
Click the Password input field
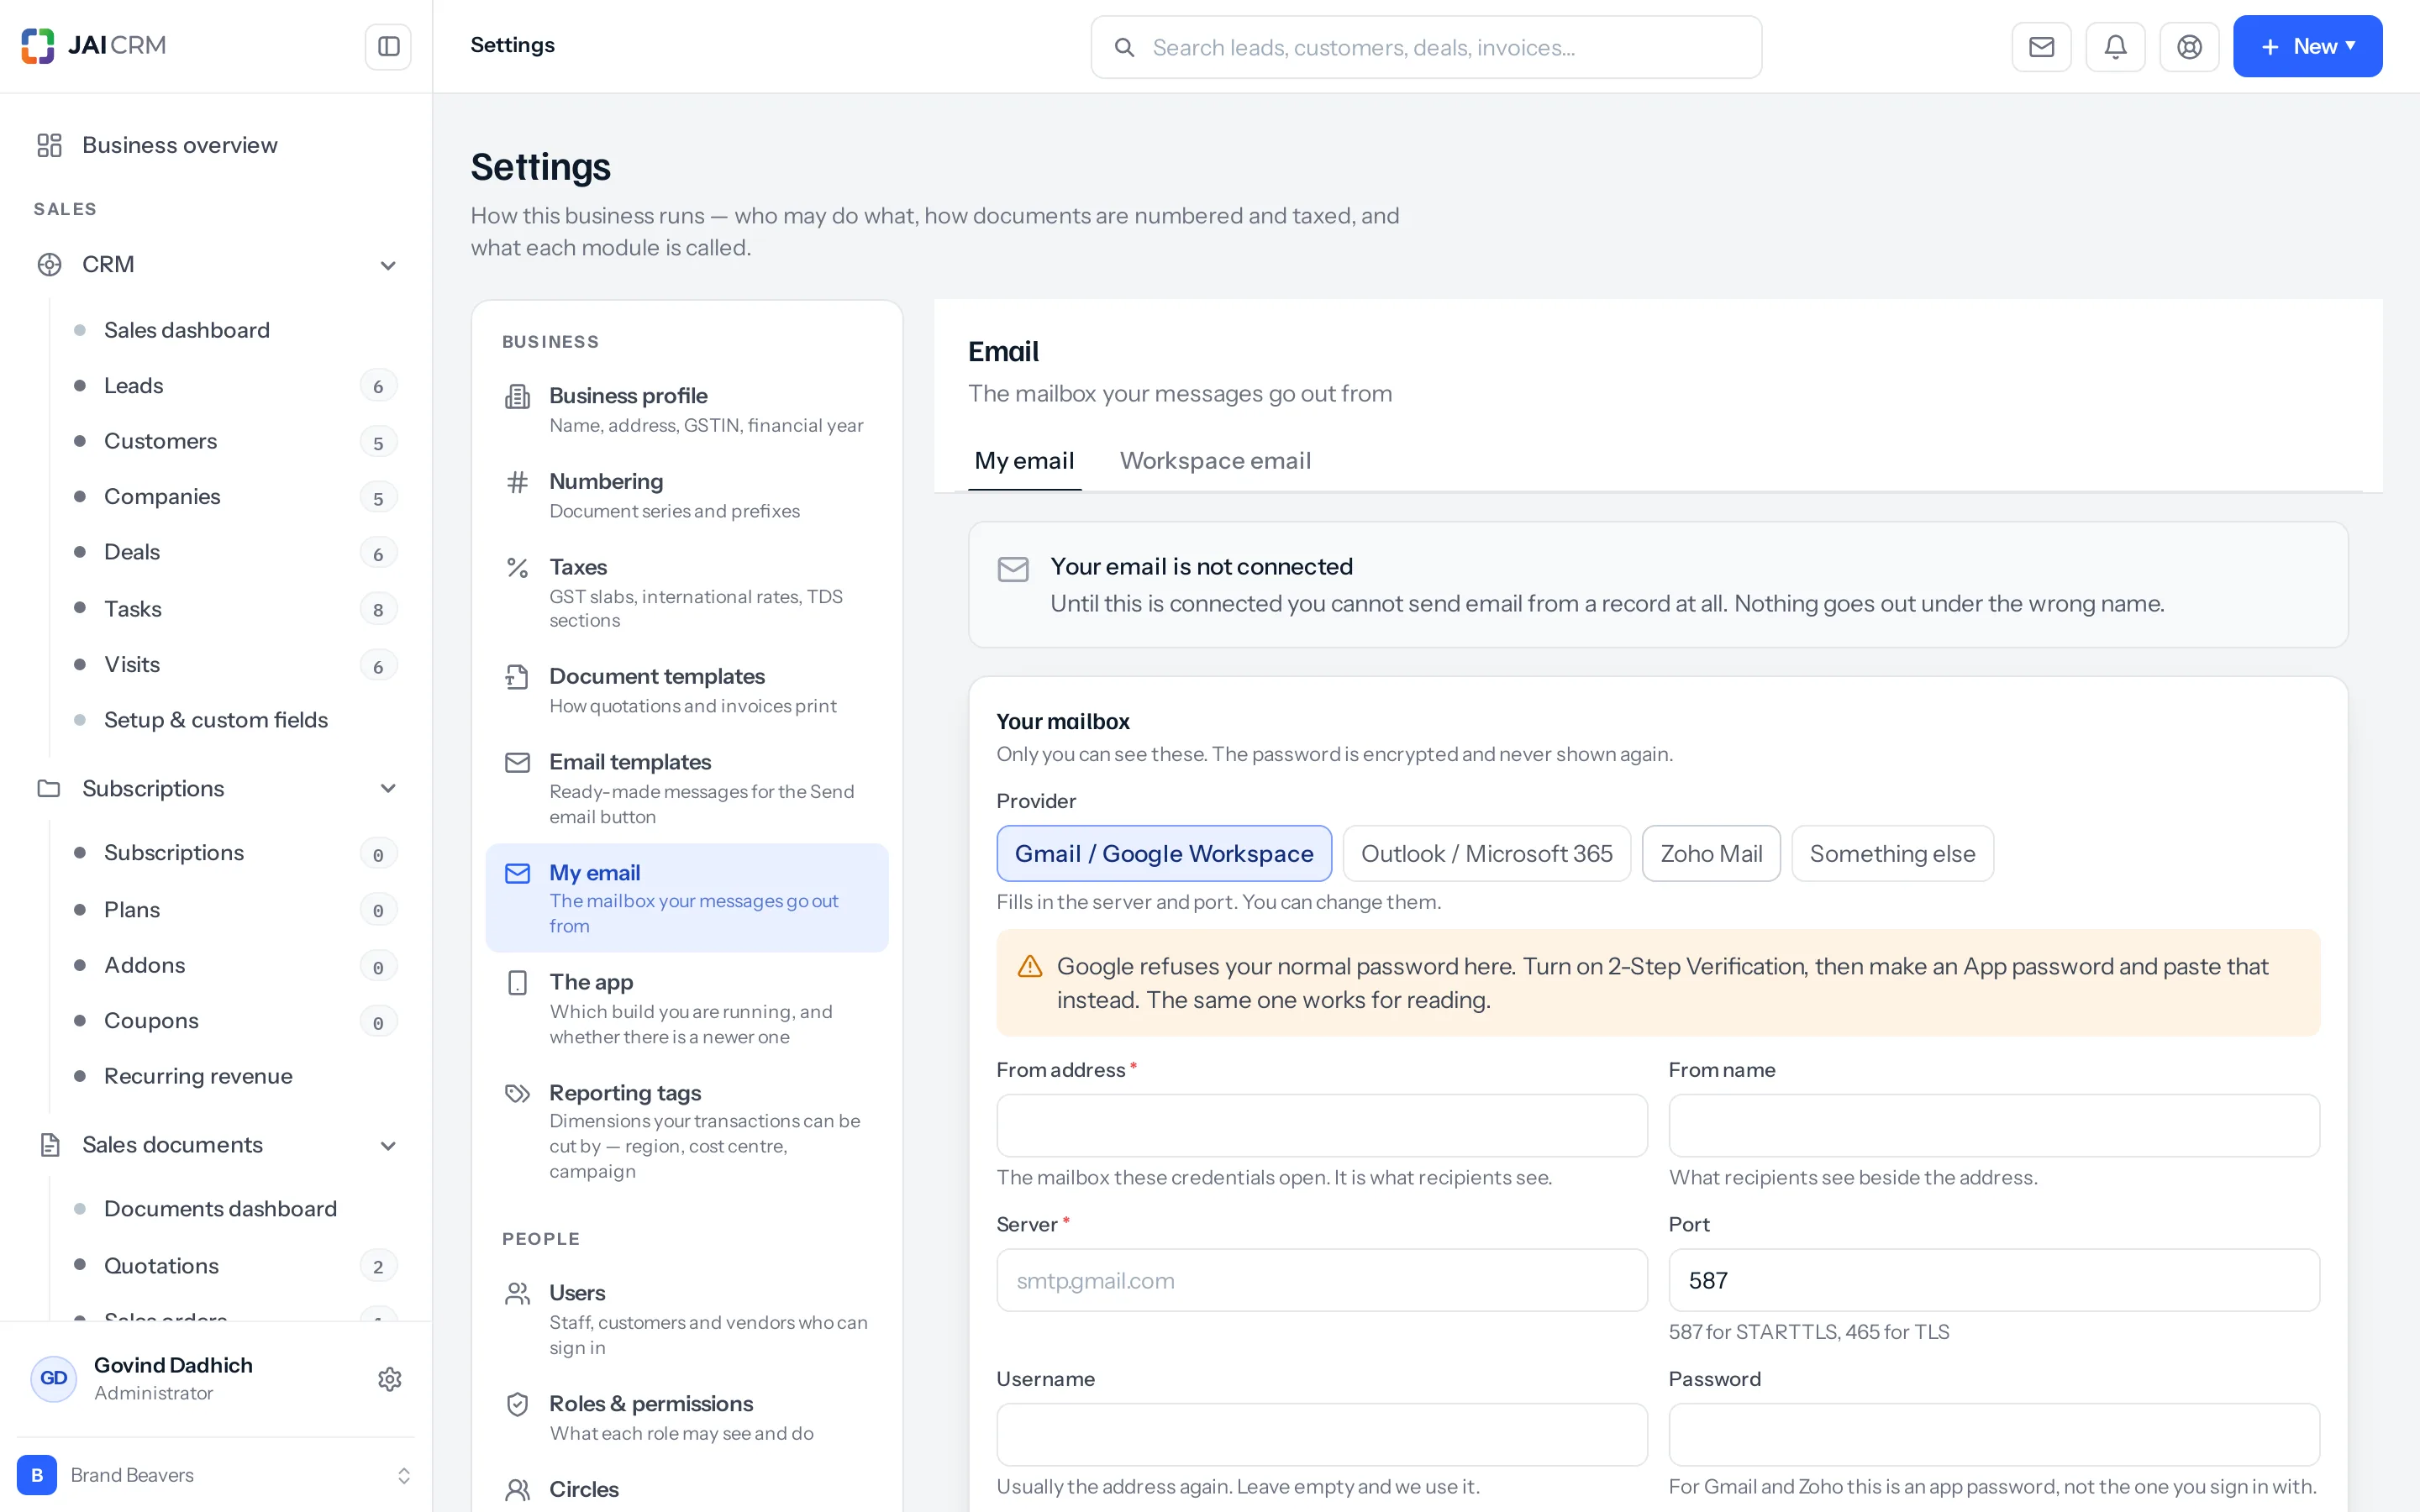pyautogui.click(x=1994, y=1434)
